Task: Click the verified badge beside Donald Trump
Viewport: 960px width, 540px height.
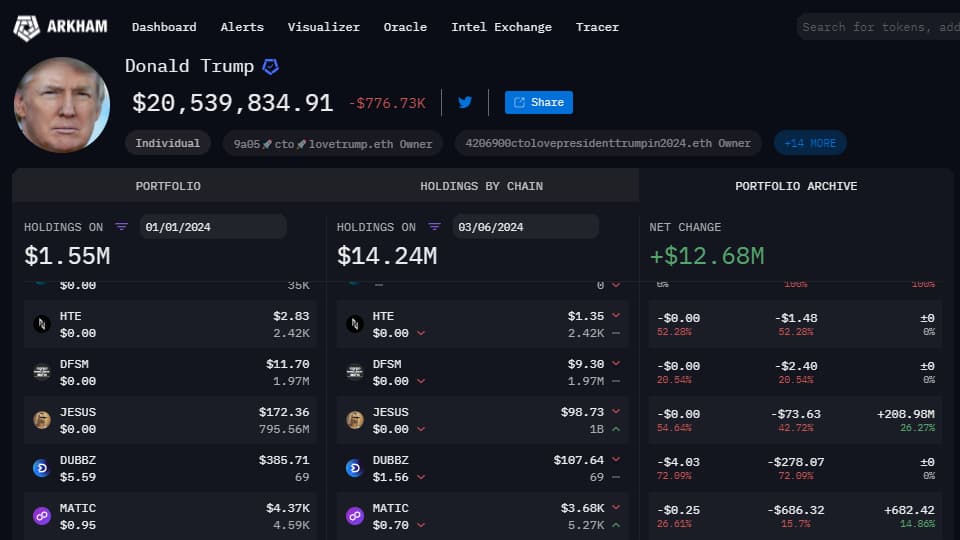Action: 270,67
